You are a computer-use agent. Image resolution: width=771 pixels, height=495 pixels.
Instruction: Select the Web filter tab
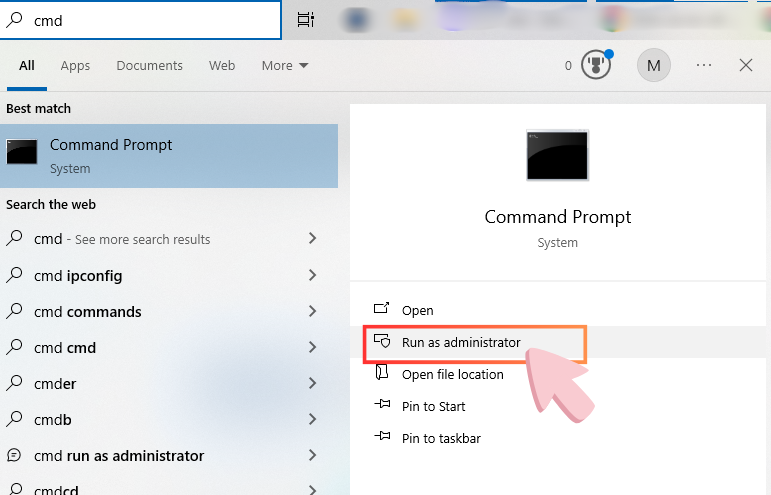[222, 66]
